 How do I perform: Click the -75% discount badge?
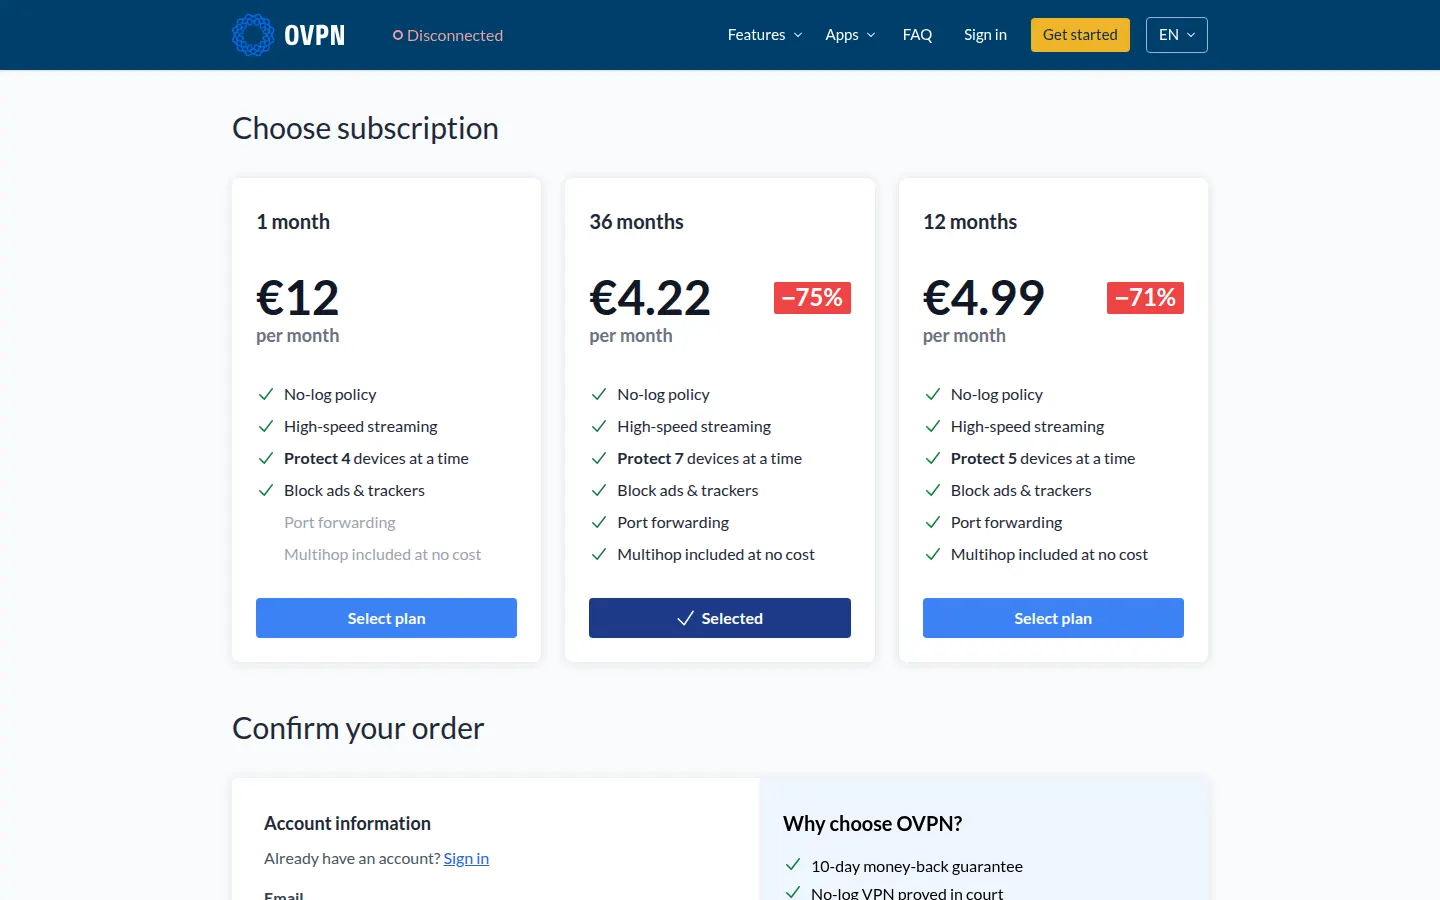pyautogui.click(x=812, y=298)
